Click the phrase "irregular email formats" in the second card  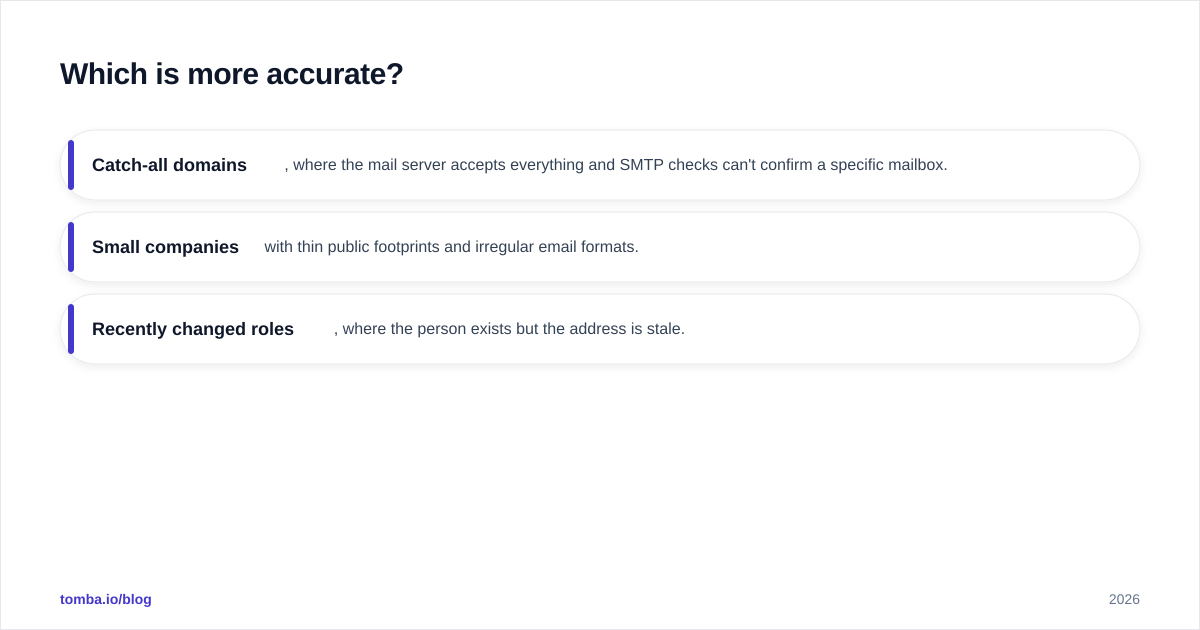(x=557, y=247)
